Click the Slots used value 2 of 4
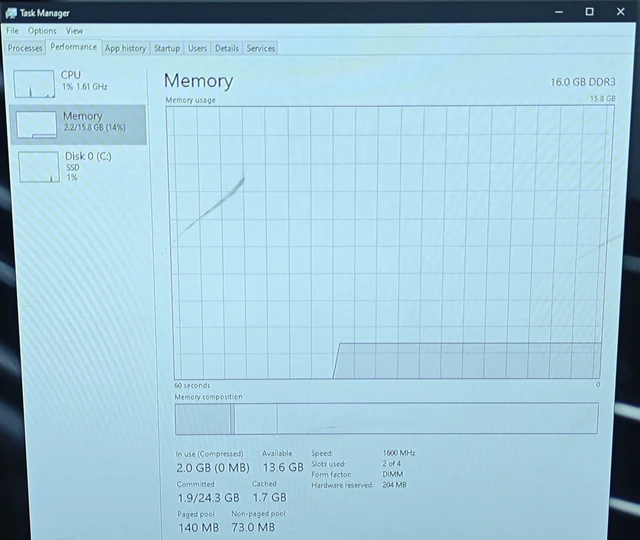Screen dimensions: 640x540 tap(391, 464)
